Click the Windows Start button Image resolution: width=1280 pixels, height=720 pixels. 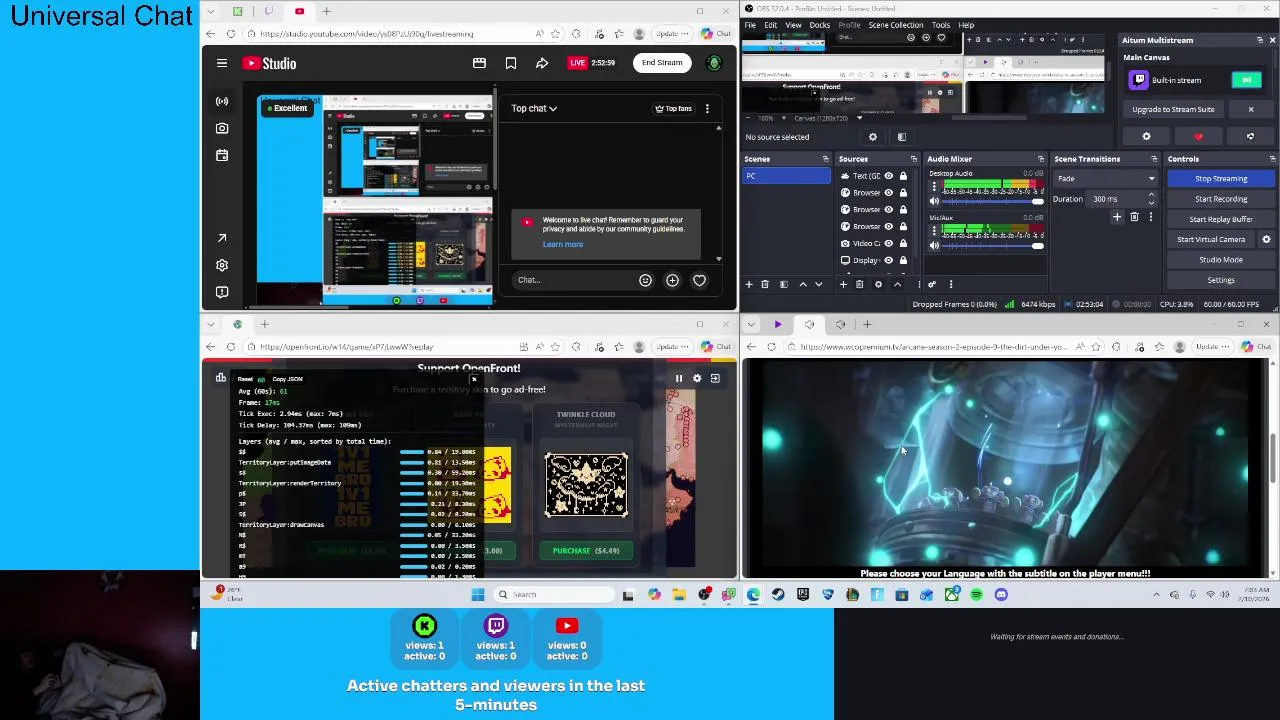click(x=478, y=595)
